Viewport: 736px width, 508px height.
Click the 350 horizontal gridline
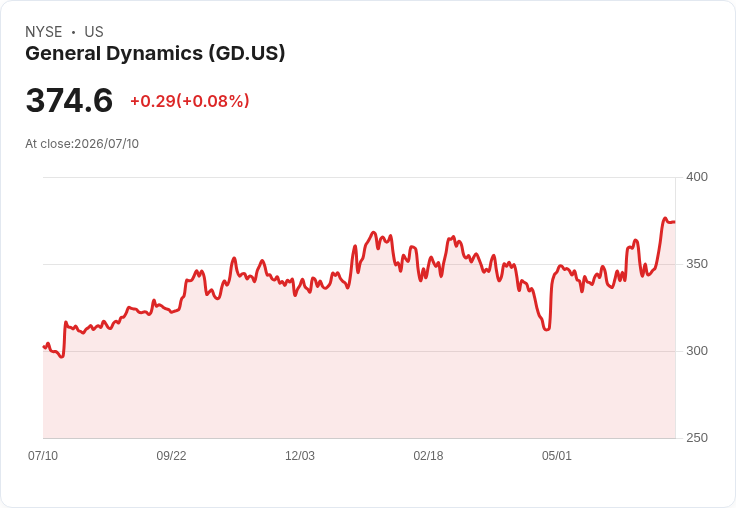point(359,264)
